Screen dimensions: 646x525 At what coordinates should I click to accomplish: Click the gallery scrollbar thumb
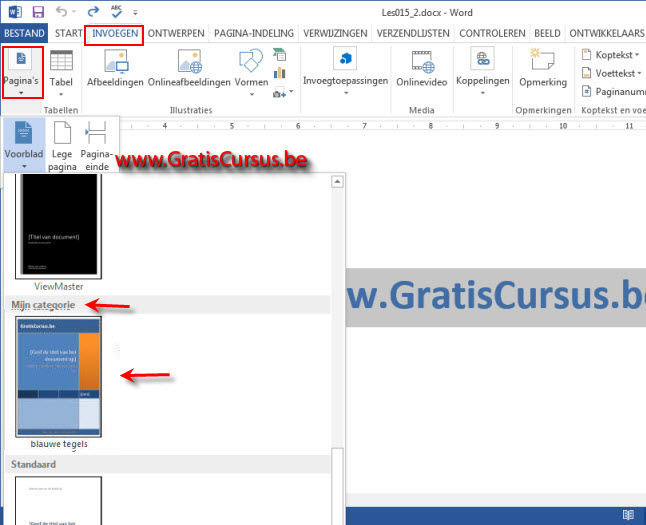click(337, 486)
